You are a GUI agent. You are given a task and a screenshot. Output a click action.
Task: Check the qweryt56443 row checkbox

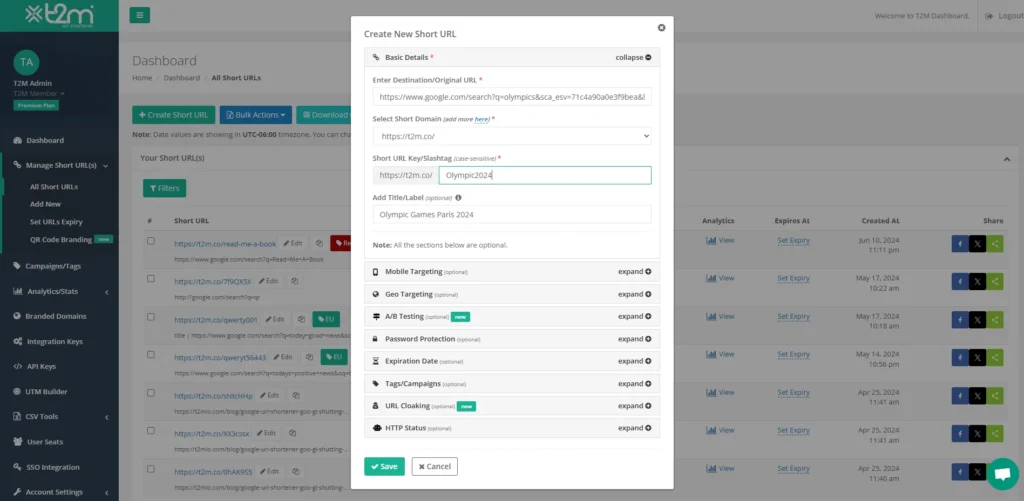point(151,355)
